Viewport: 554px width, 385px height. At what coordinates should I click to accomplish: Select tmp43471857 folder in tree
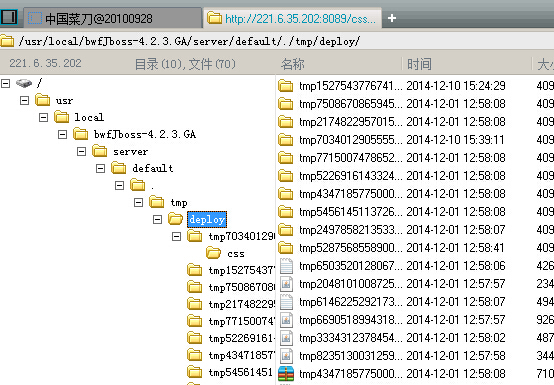(x=241, y=355)
